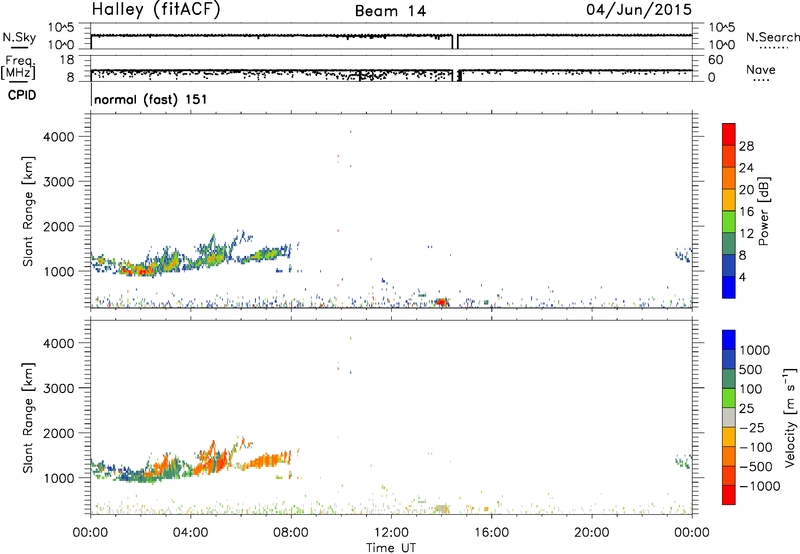
Task: Click Velocity colorbar red segment below -1000
Action: [729, 495]
